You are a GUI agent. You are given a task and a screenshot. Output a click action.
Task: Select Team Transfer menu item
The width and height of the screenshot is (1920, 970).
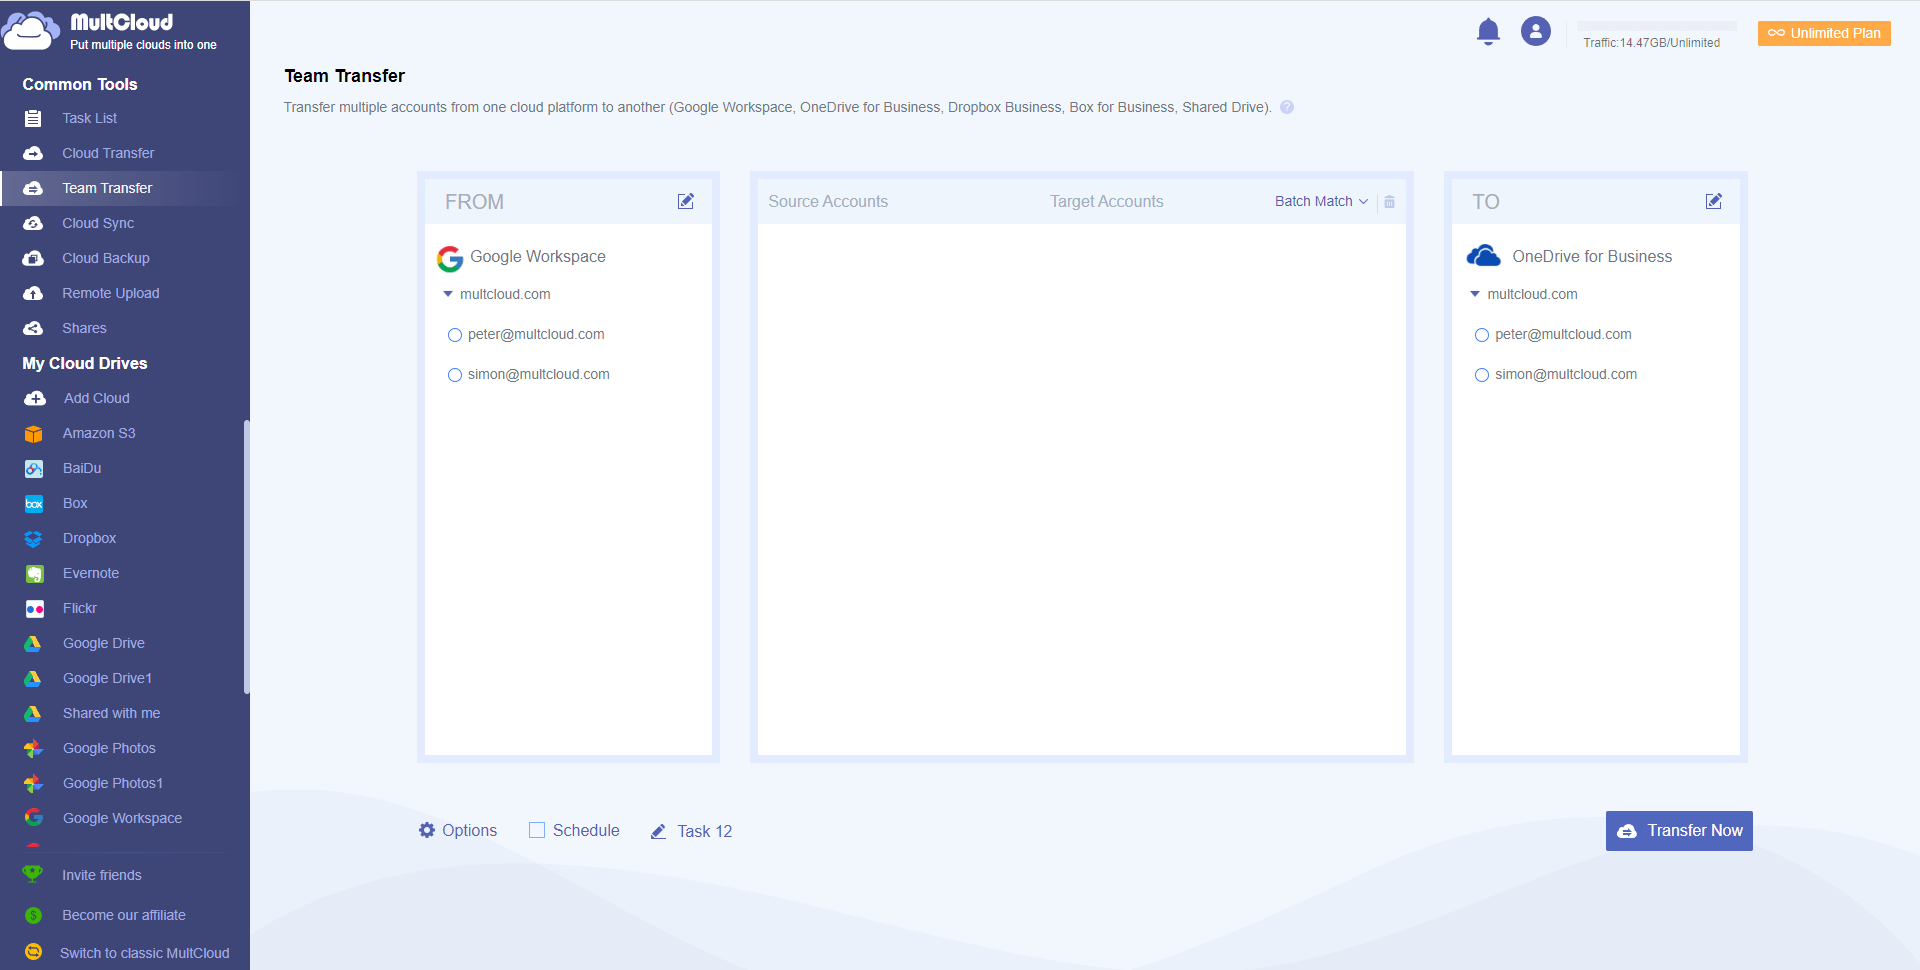pos(125,188)
